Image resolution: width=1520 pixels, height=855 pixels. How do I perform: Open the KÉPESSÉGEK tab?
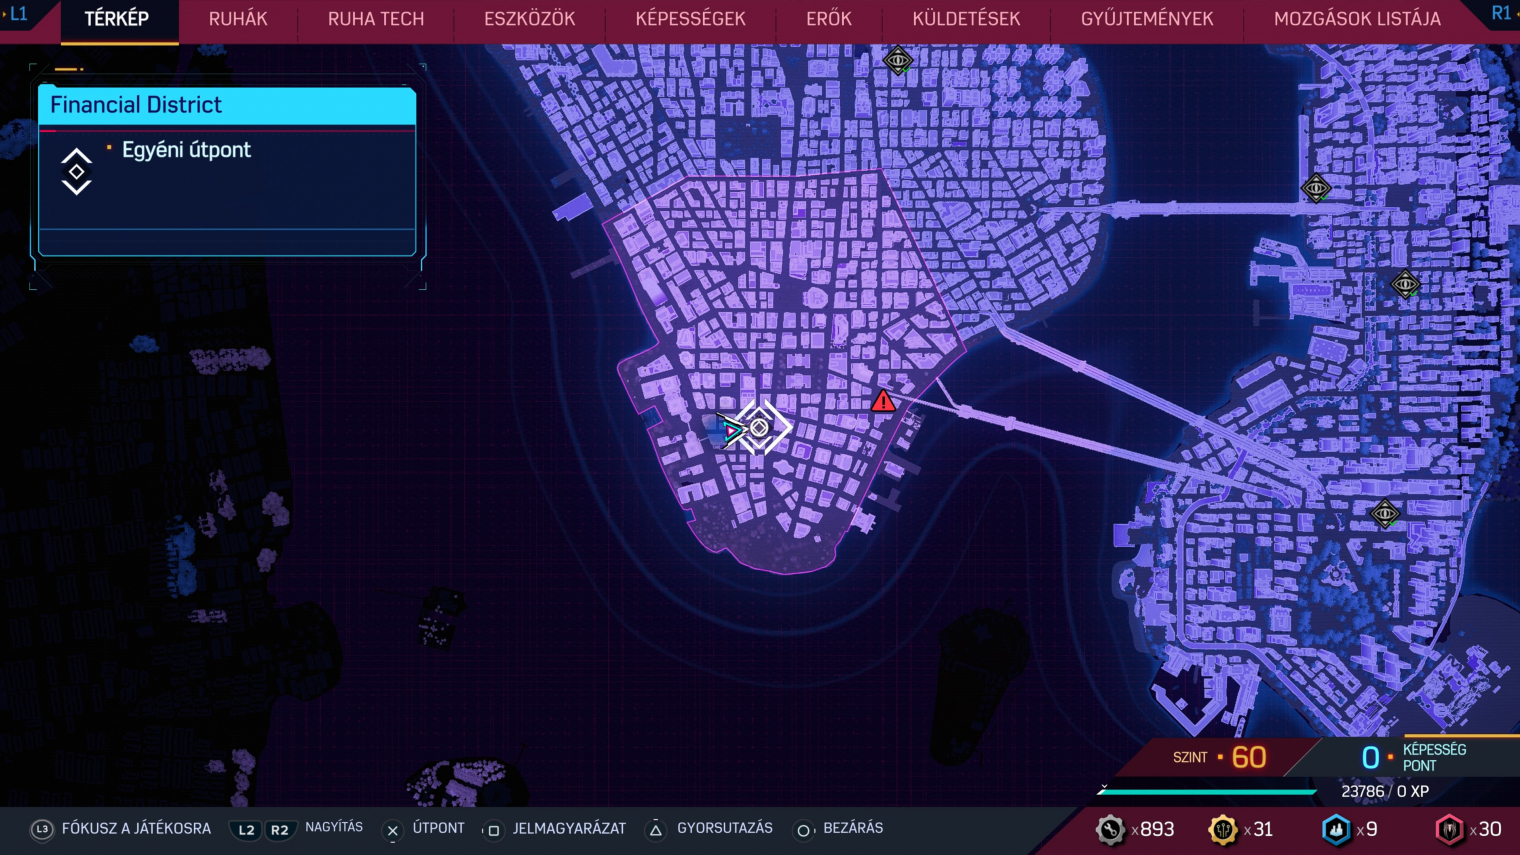click(x=691, y=19)
